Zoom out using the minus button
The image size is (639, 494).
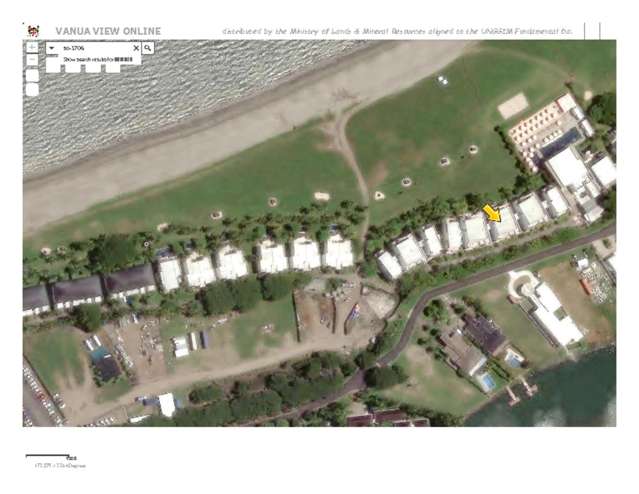coord(32,60)
